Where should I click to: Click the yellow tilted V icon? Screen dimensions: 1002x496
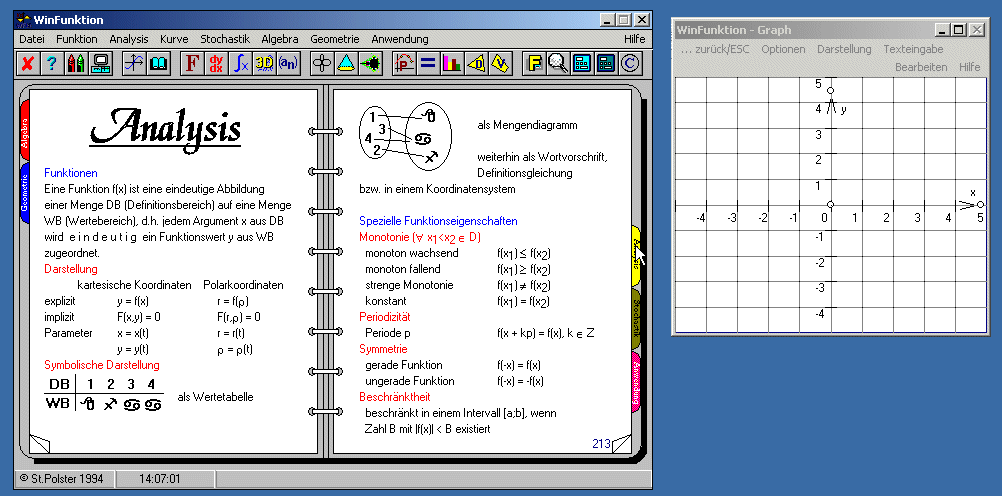click(501, 63)
